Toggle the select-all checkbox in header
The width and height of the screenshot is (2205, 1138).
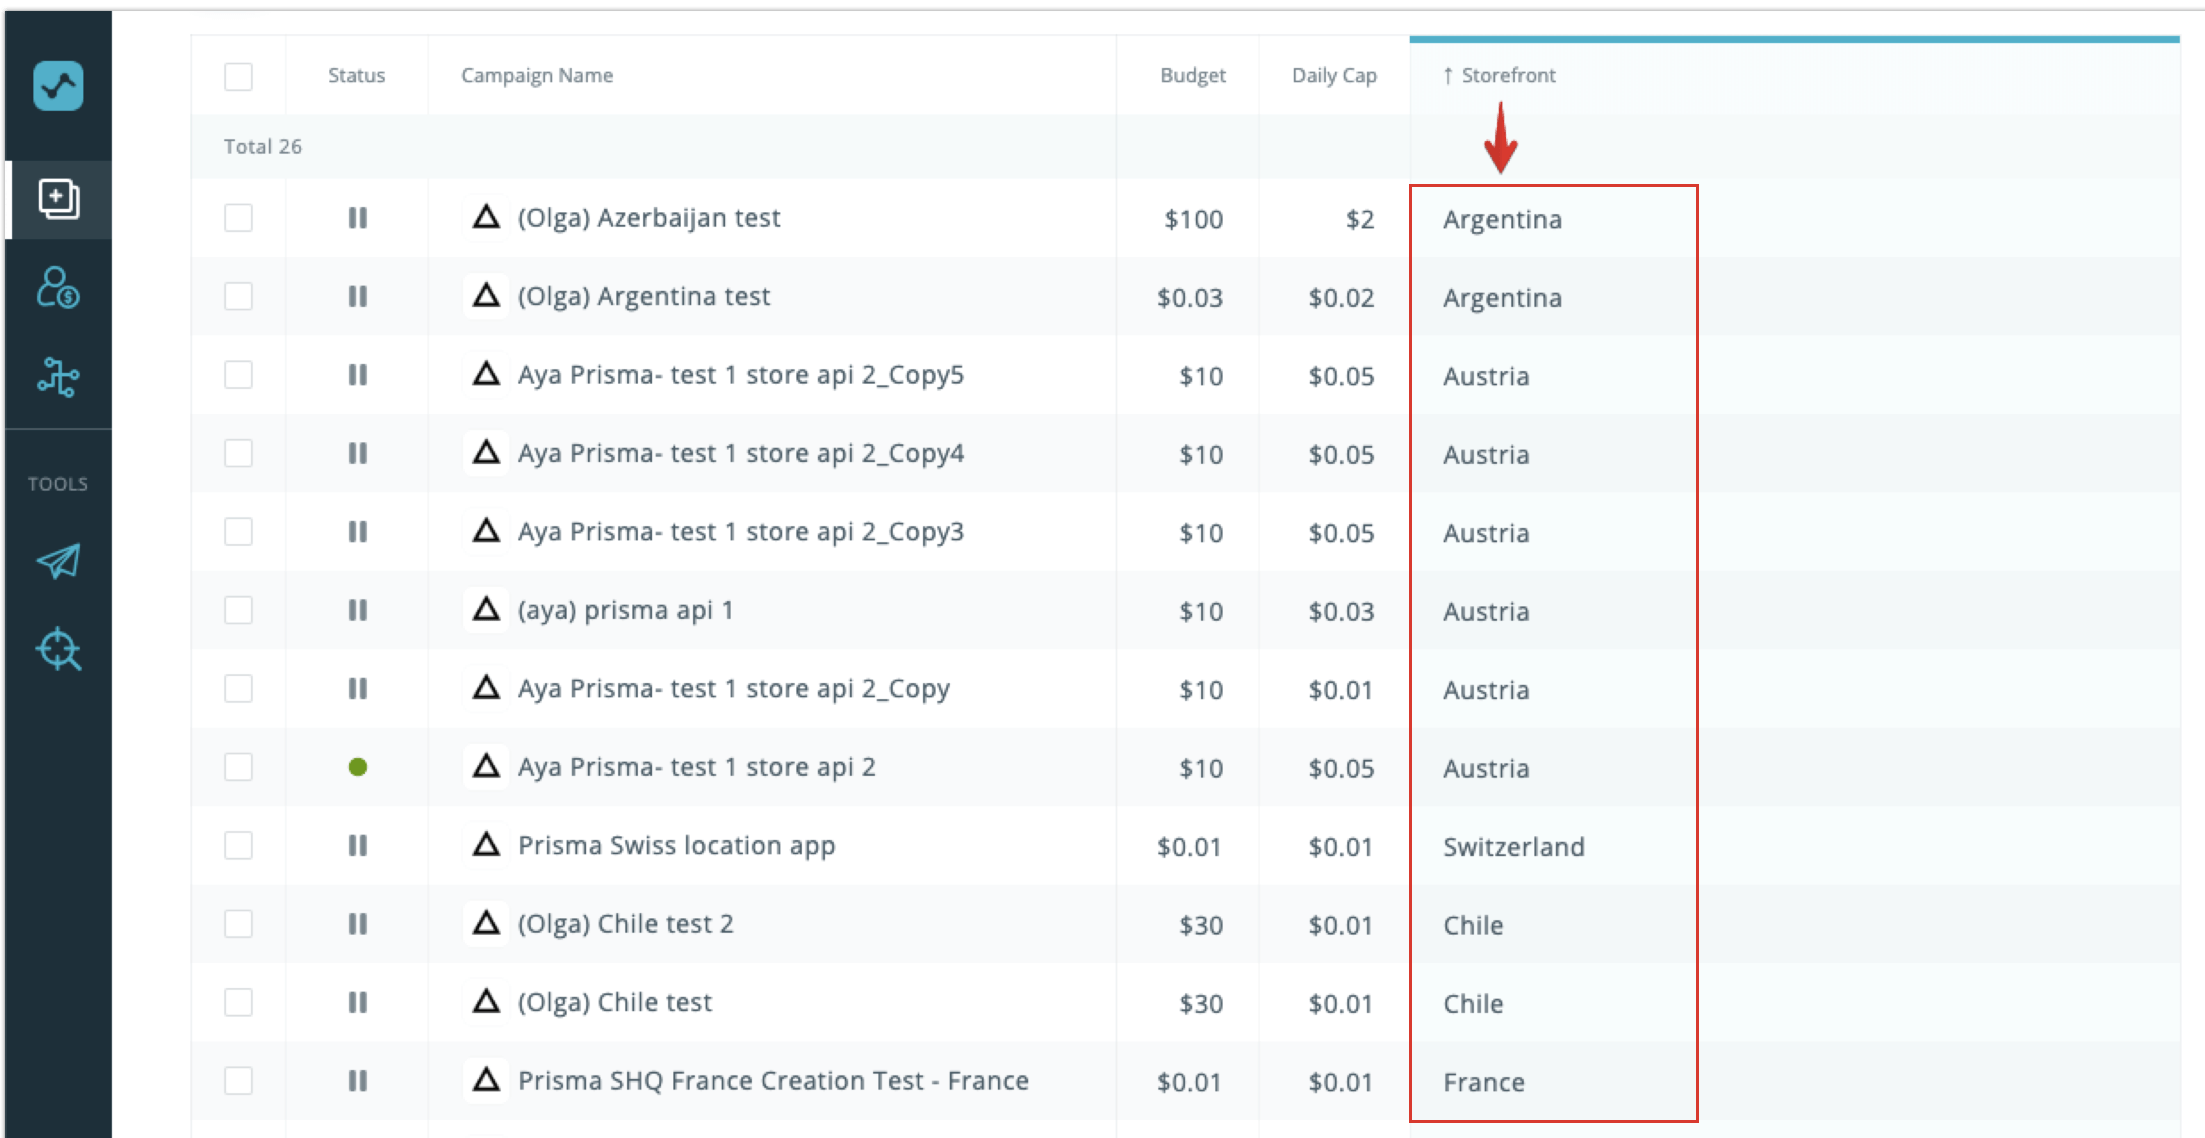pos(237,75)
